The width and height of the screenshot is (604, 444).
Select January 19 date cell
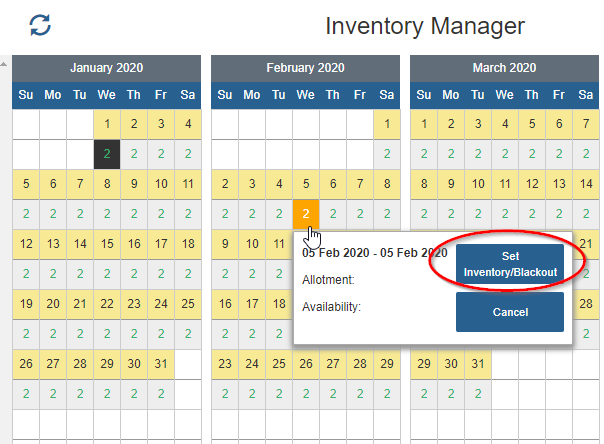26,304
